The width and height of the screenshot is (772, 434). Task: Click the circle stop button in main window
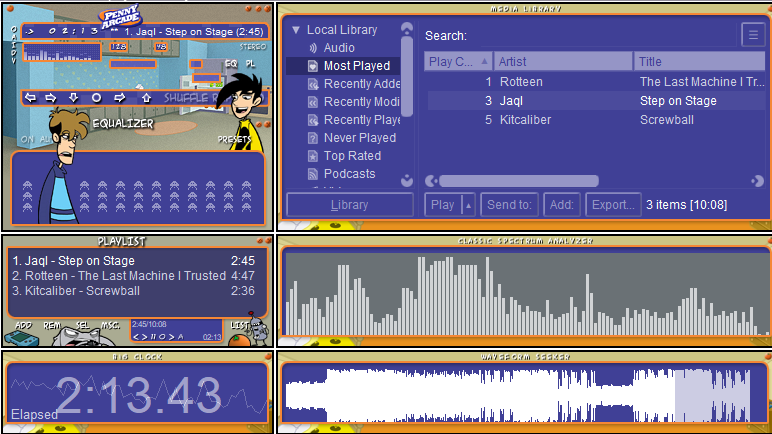click(96, 98)
